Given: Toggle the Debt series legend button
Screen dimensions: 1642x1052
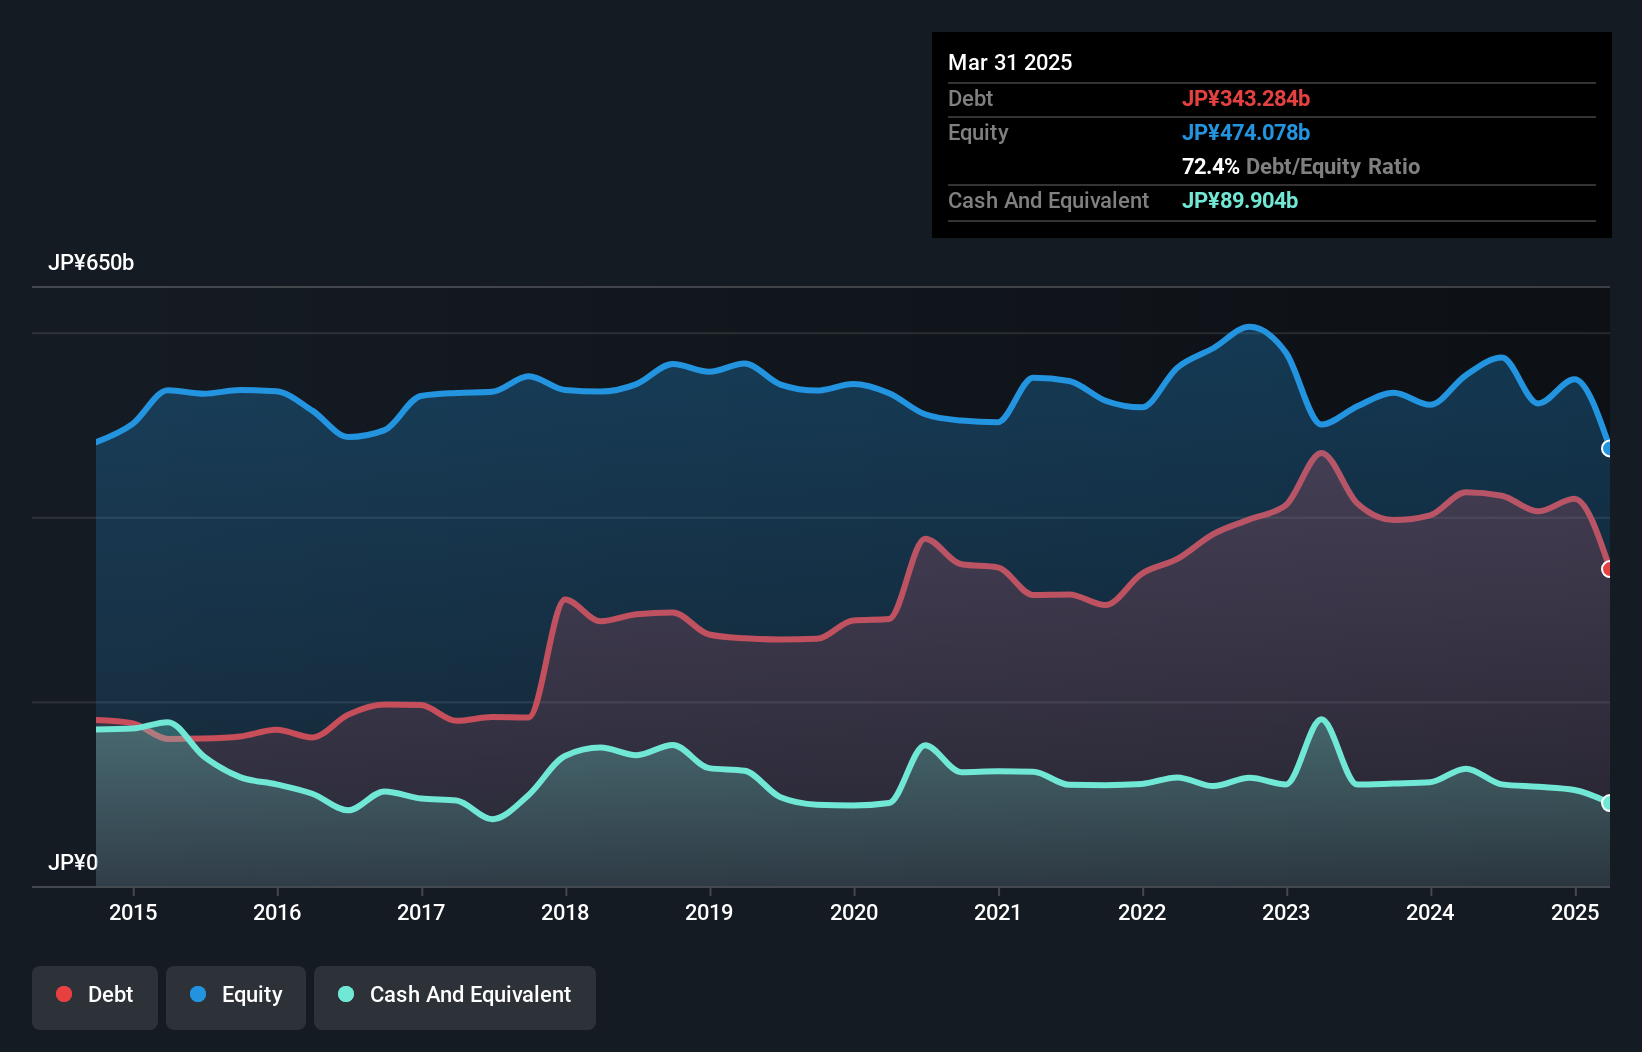Looking at the screenshot, I should (x=95, y=997).
